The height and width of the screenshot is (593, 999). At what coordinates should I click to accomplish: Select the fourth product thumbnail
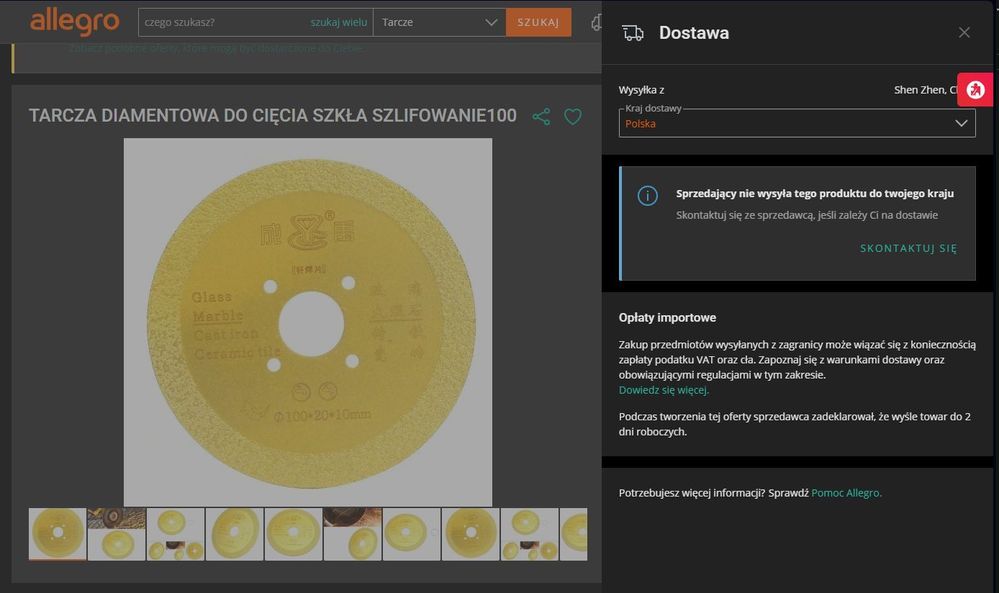(x=234, y=534)
